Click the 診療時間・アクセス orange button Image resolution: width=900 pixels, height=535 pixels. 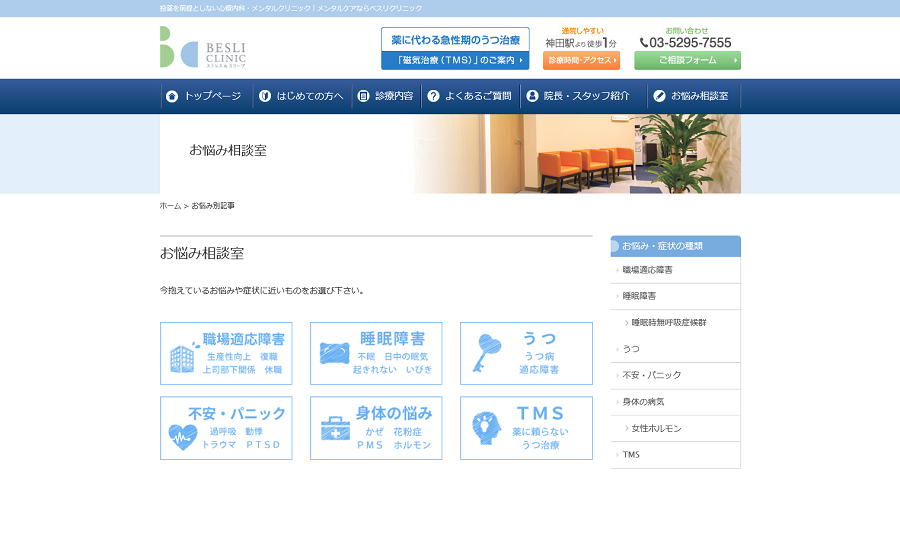tap(581, 60)
